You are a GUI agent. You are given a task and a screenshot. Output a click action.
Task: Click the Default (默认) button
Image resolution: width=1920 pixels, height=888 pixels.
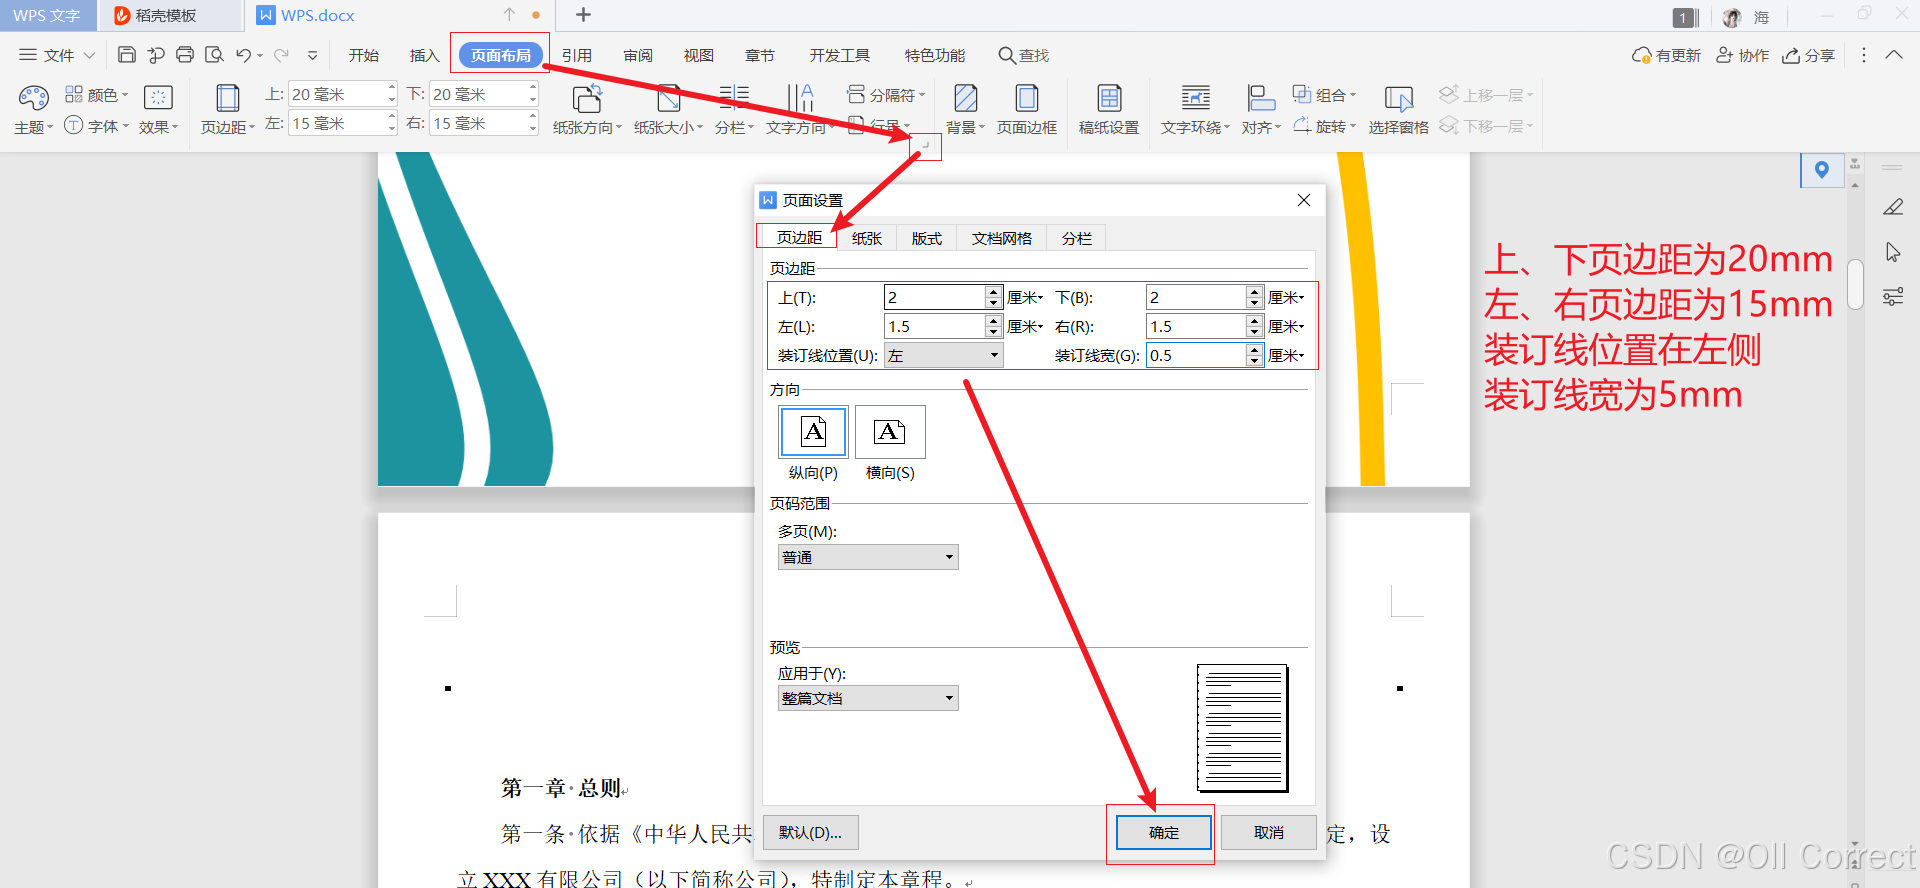(810, 832)
